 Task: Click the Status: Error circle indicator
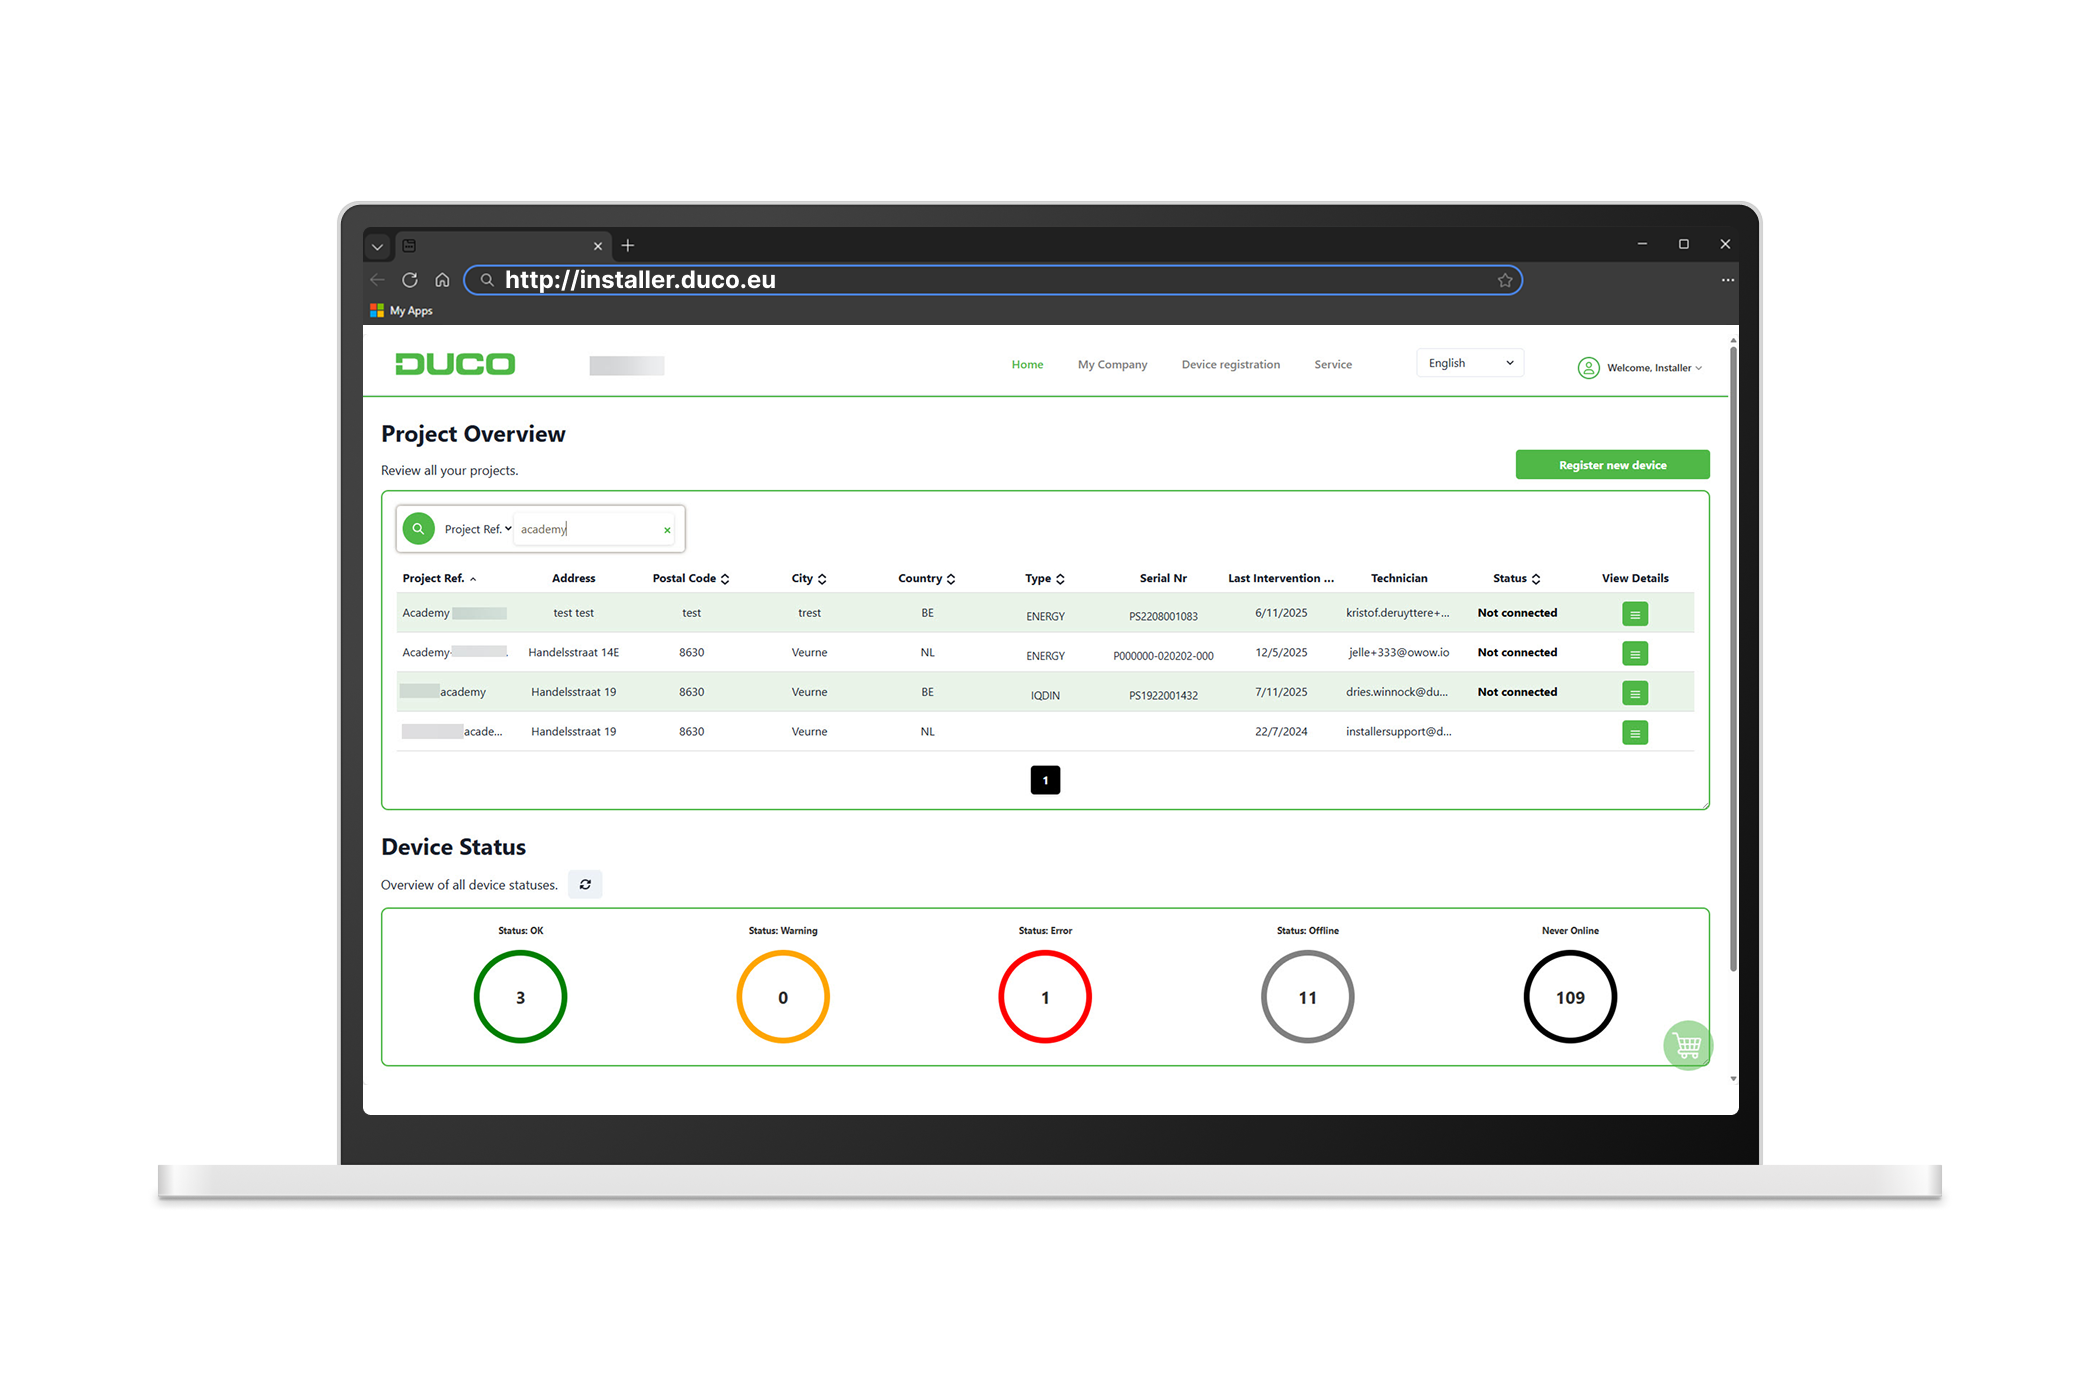pos(1045,996)
